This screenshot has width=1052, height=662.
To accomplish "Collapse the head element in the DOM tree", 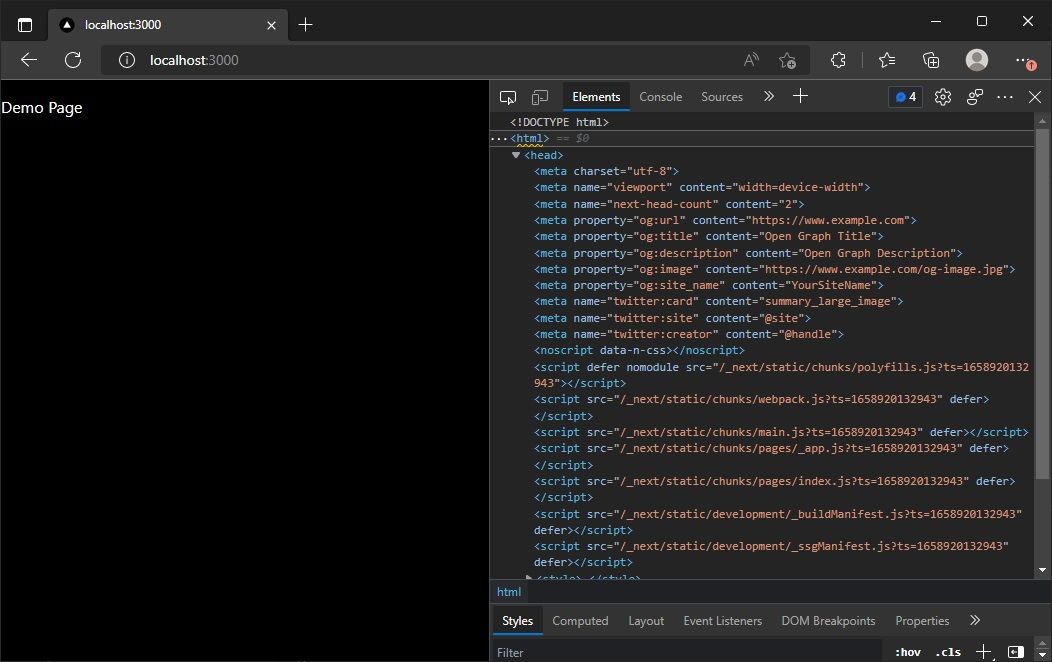I will [x=516, y=155].
